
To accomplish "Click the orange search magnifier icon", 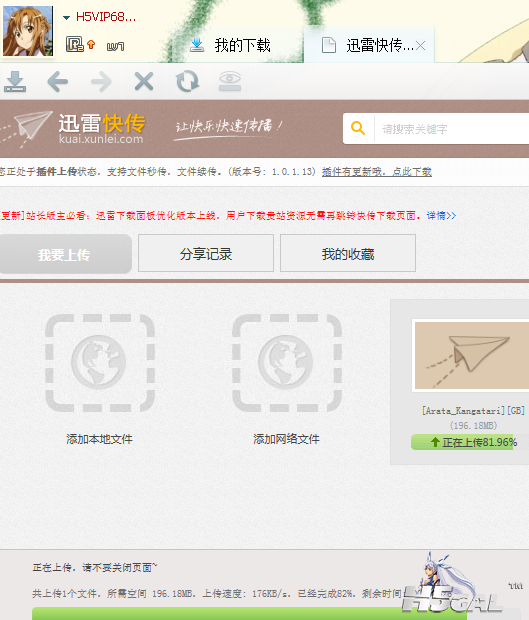I will 358,129.
